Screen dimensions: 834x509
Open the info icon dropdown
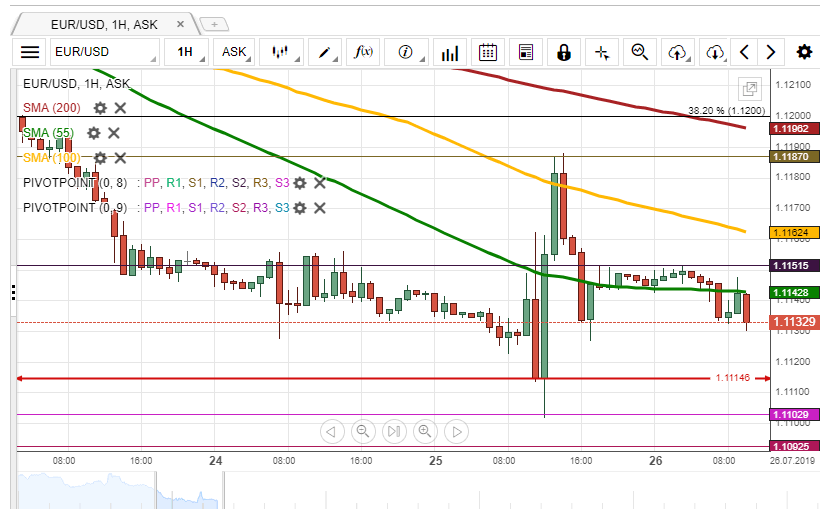tap(406, 52)
